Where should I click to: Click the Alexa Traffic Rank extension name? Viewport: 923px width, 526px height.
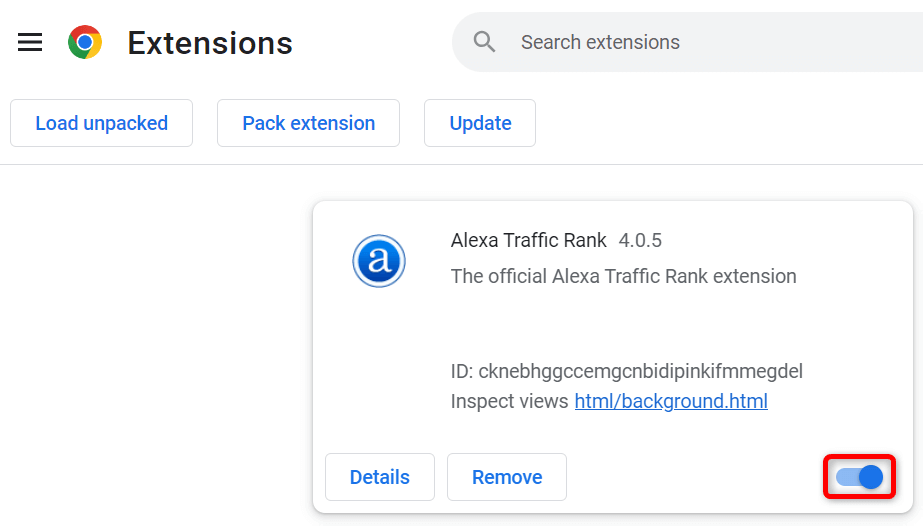528,240
